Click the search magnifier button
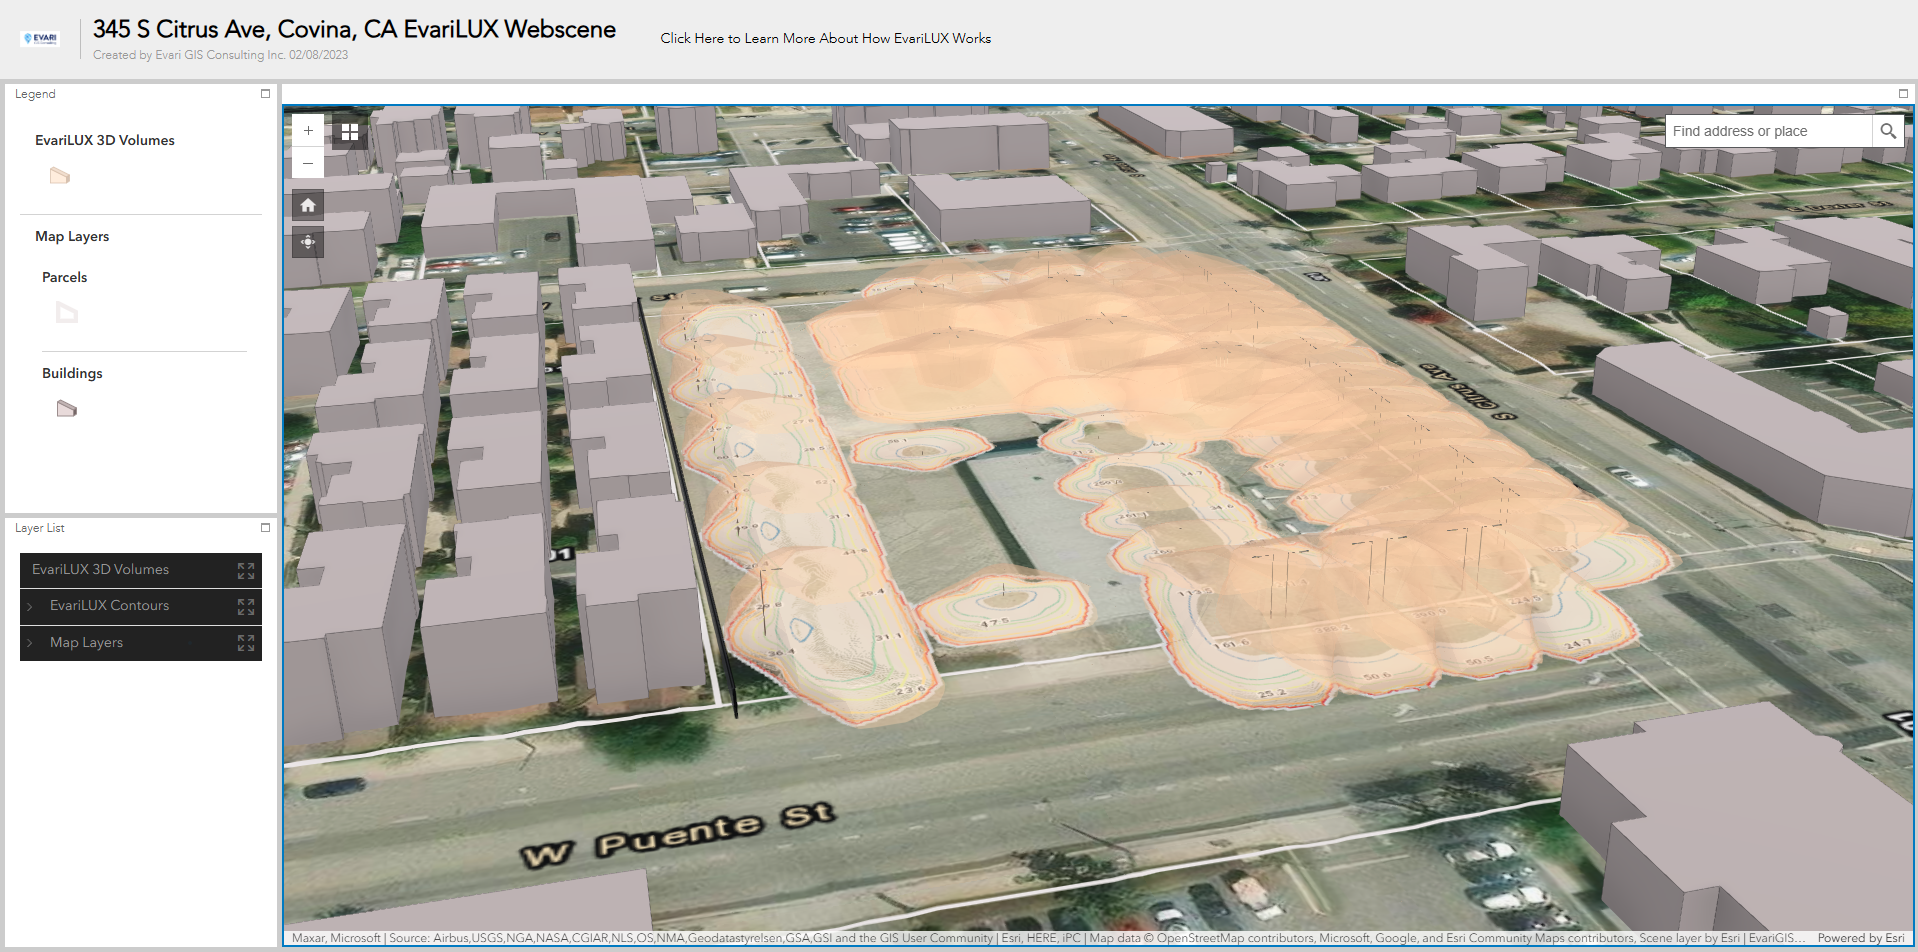1918x952 pixels. coord(1888,131)
